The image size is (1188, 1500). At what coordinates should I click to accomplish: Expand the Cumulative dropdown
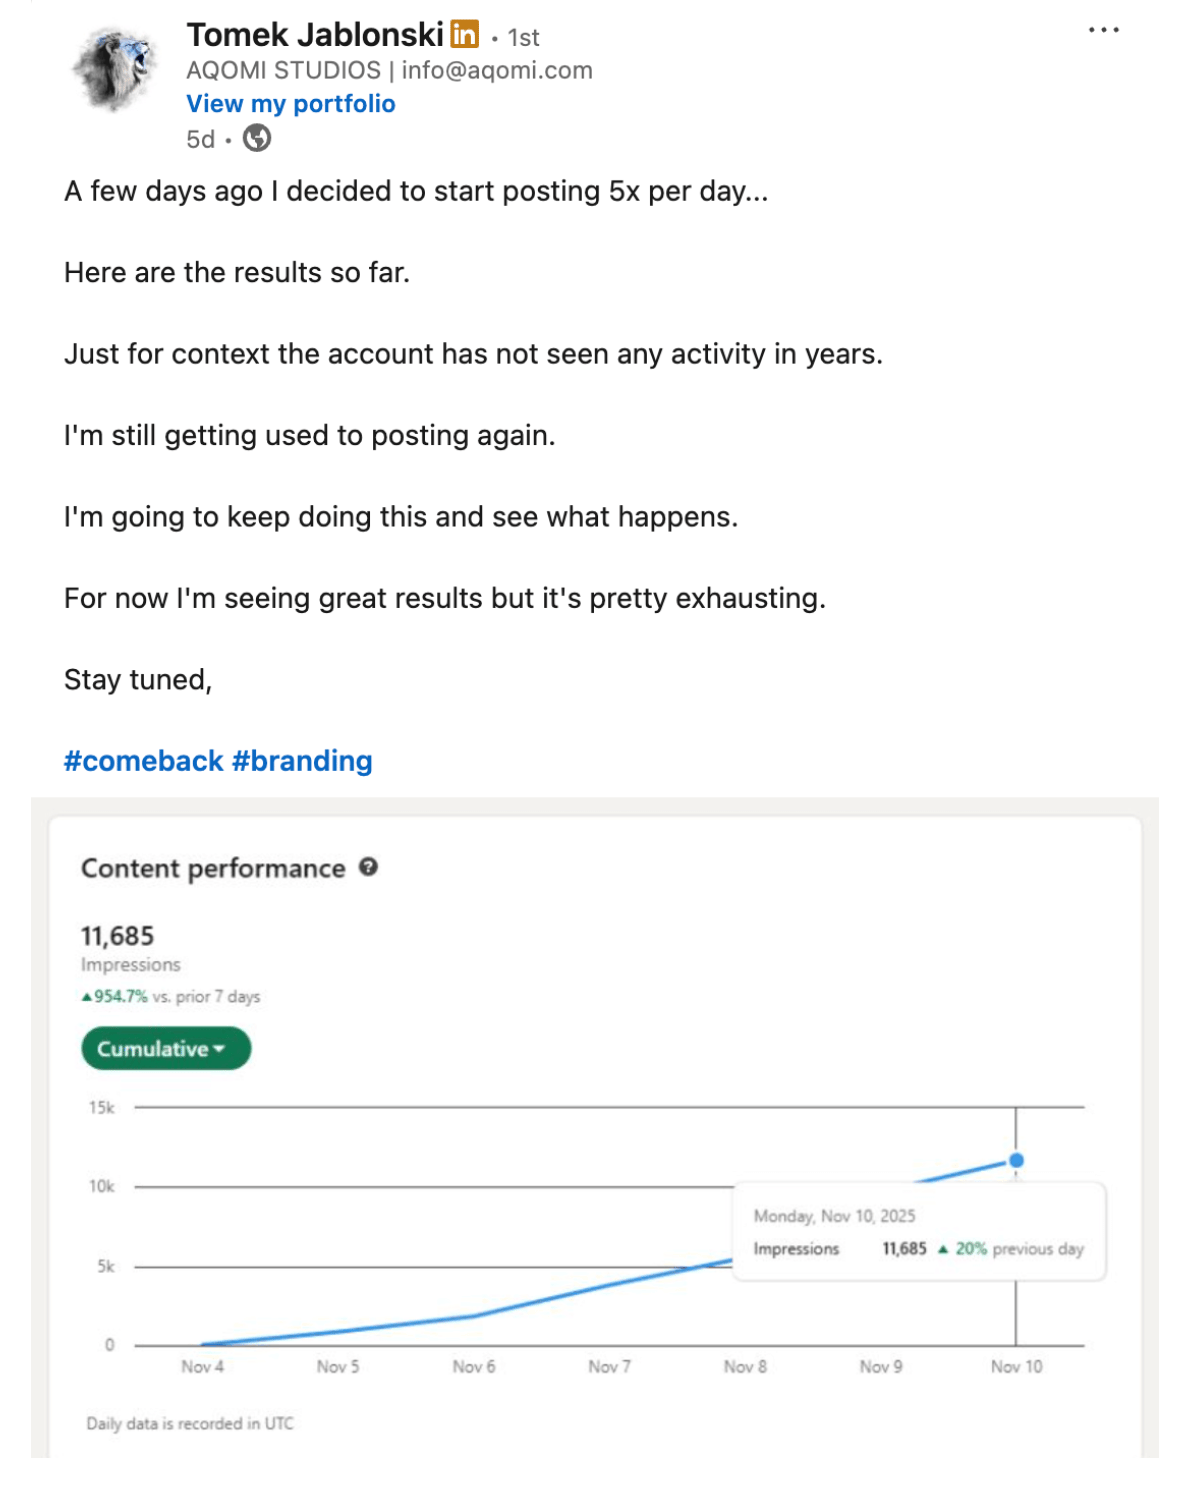pyautogui.click(x=165, y=1049)
